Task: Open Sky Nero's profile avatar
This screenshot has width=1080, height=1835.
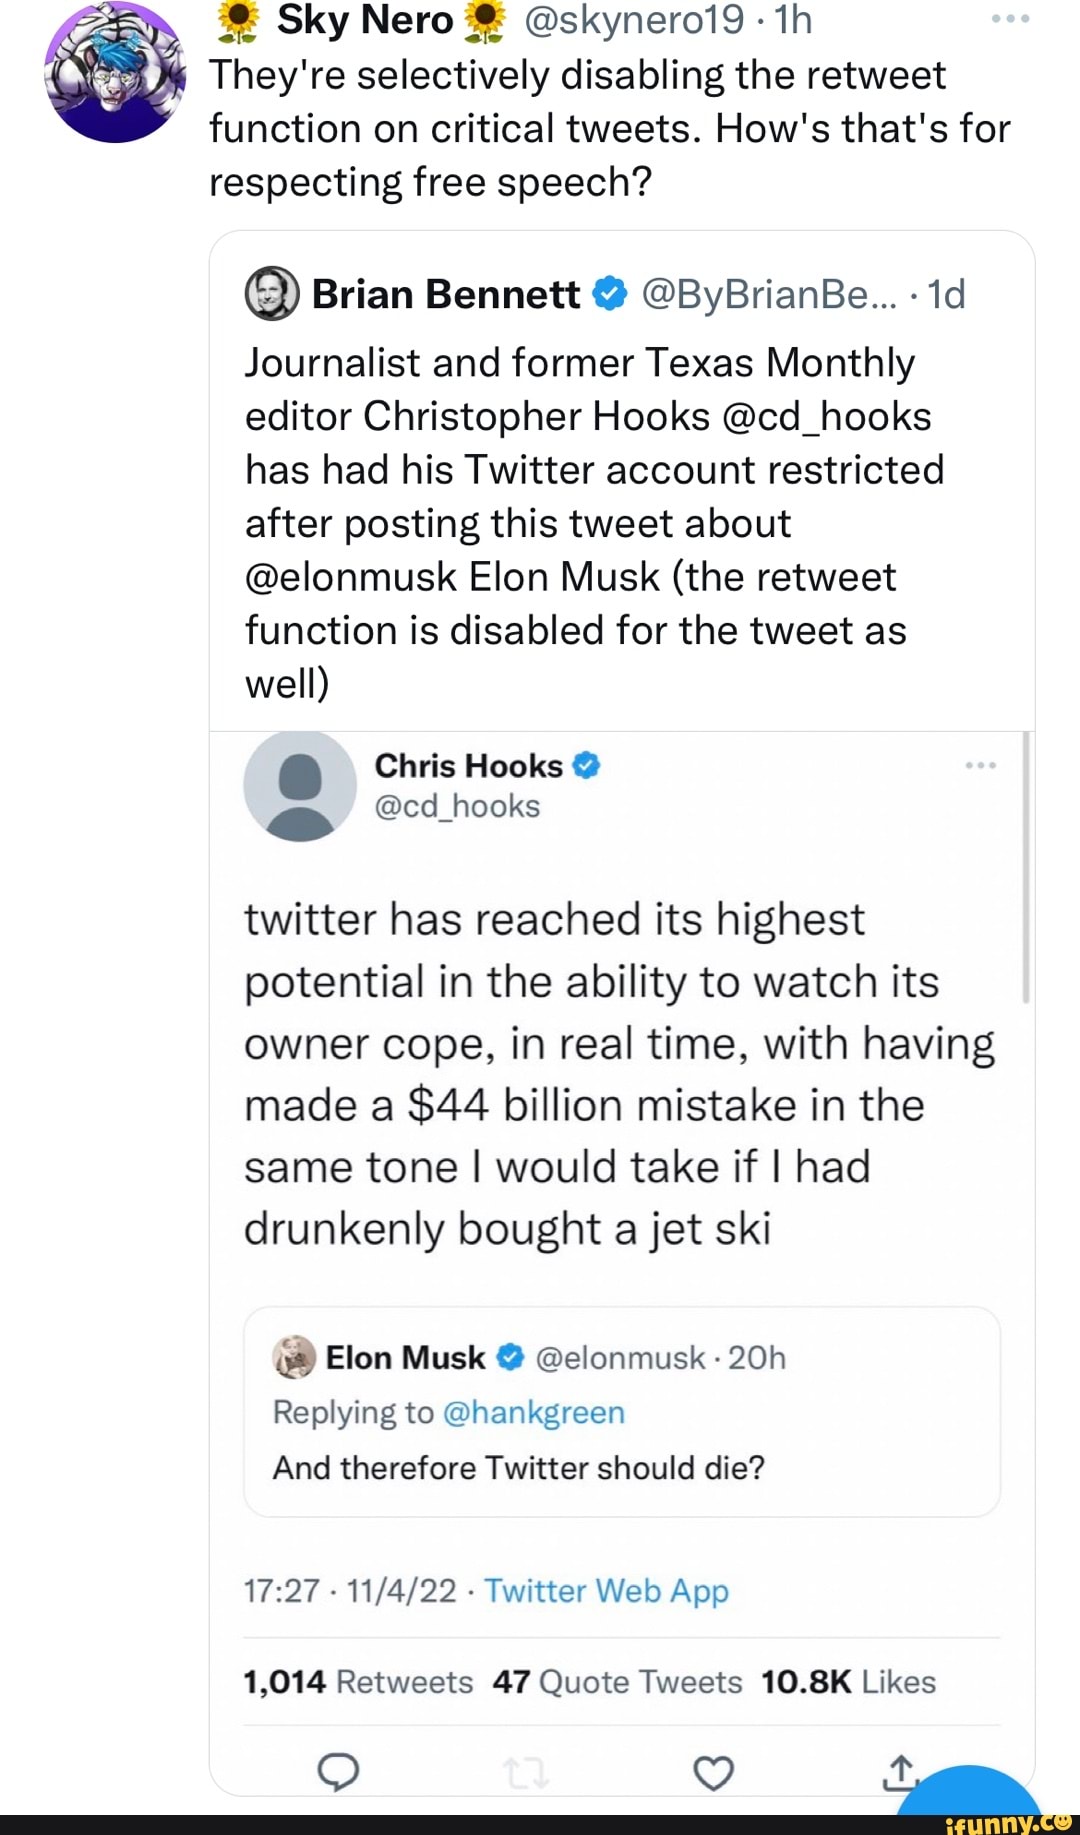Action: [x=115, y=73]
